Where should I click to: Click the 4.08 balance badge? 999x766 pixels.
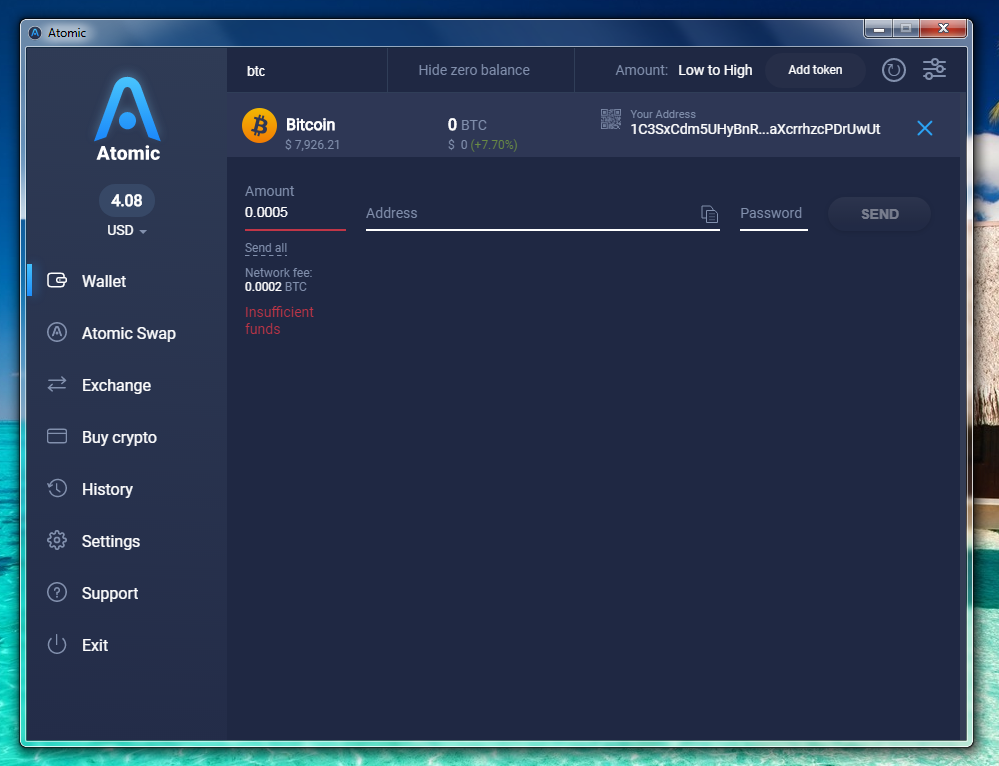tap(127, 201)
